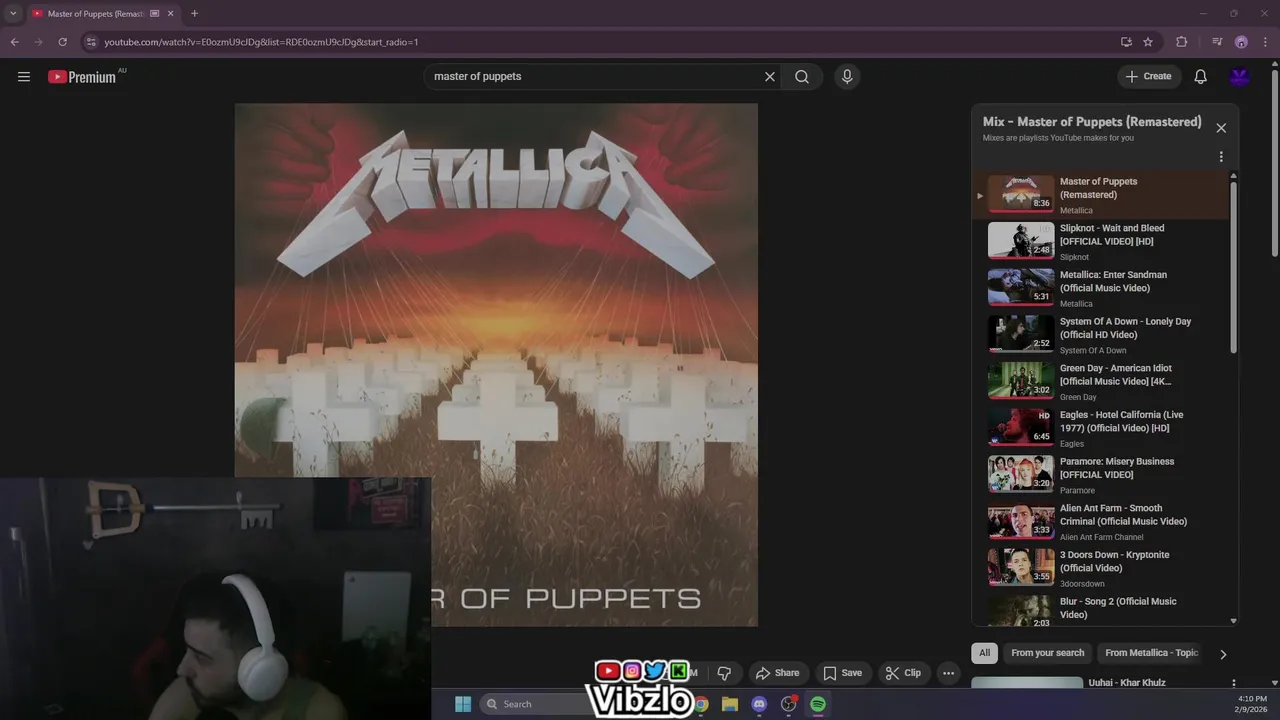Click the playlist scrollbar down arrow
Image resolution: width=1280 pixels, height=720 pixels.
[x=1233, y=621]
